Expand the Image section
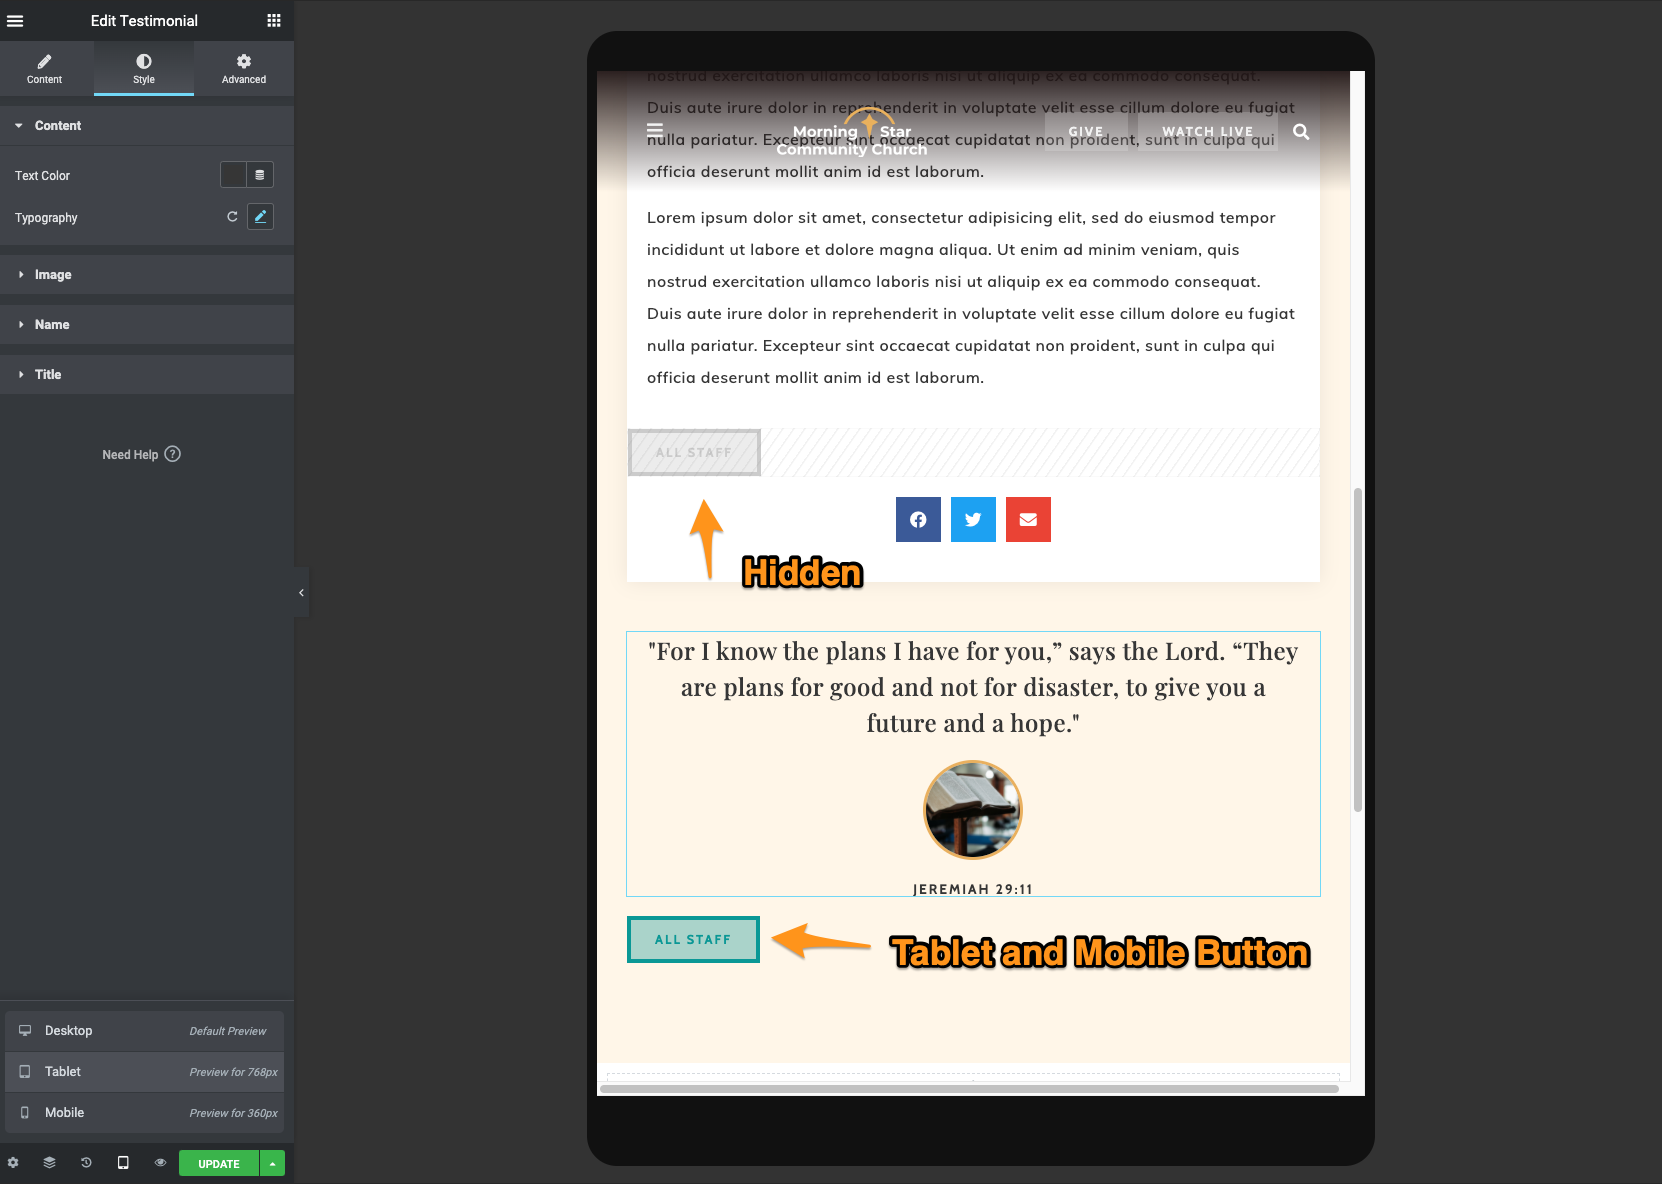The height and width of the screenshot is (1184, 1662). tap(147, 275)
